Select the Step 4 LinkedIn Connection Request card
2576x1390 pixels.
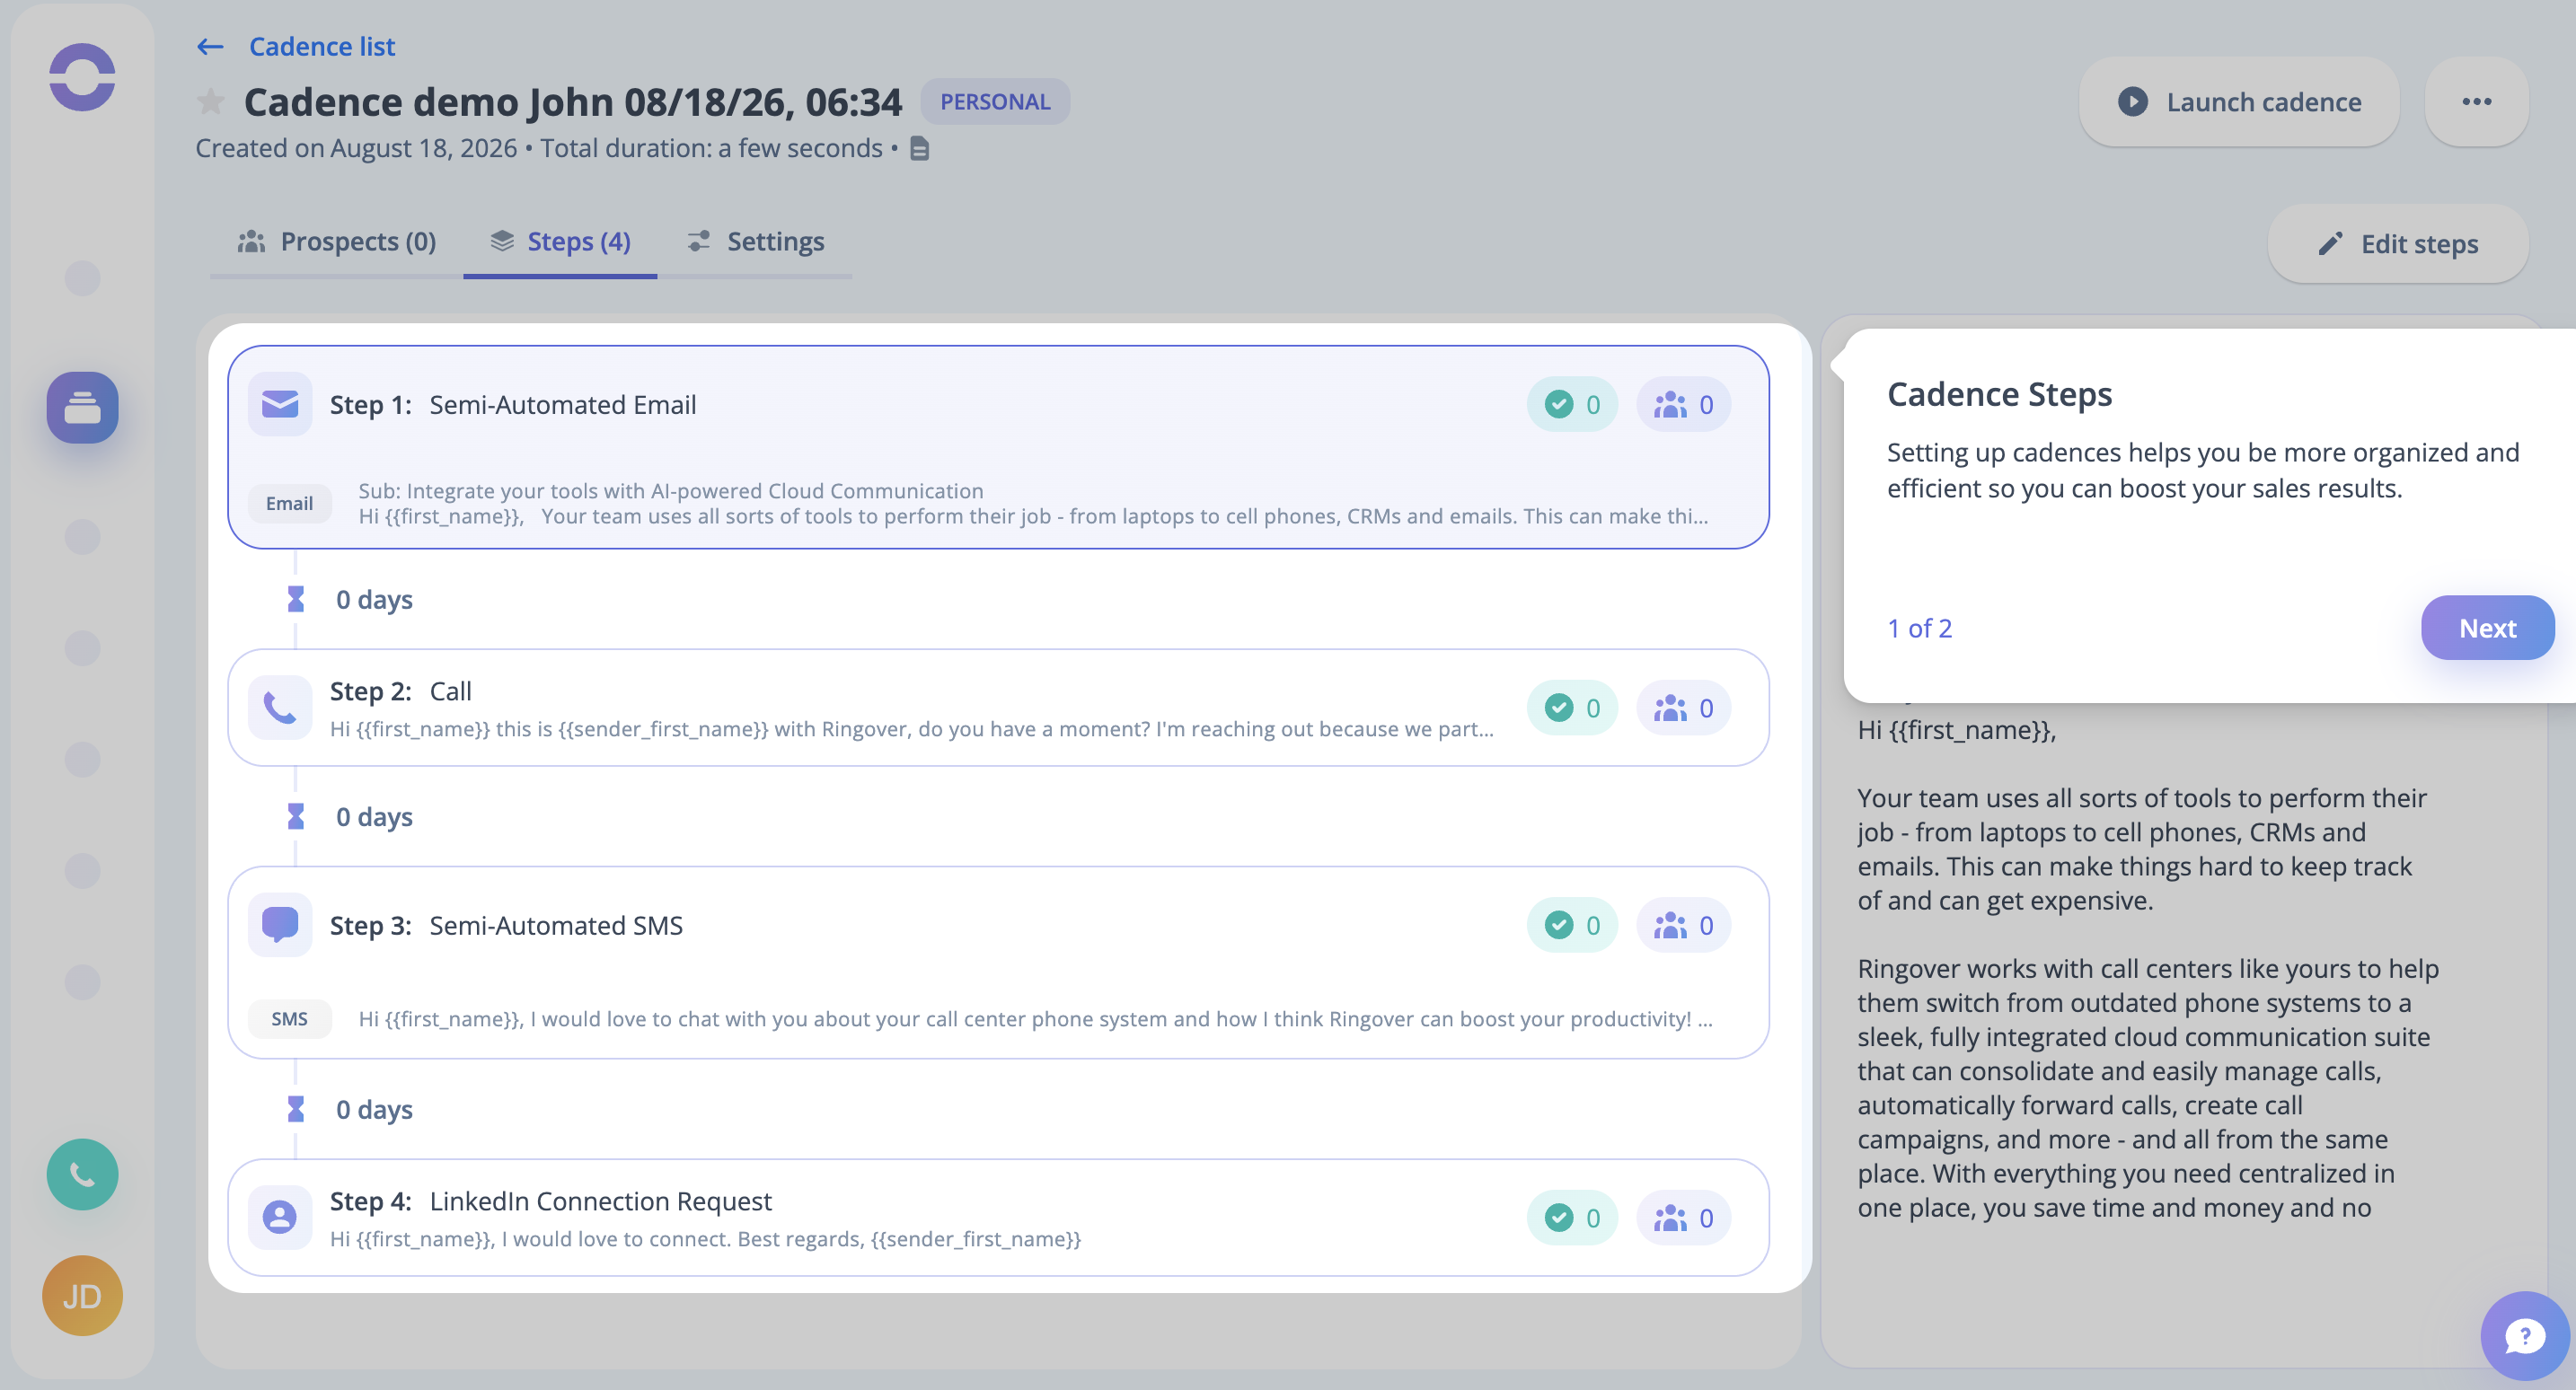pyautogui.click(x=998, y=1218)
